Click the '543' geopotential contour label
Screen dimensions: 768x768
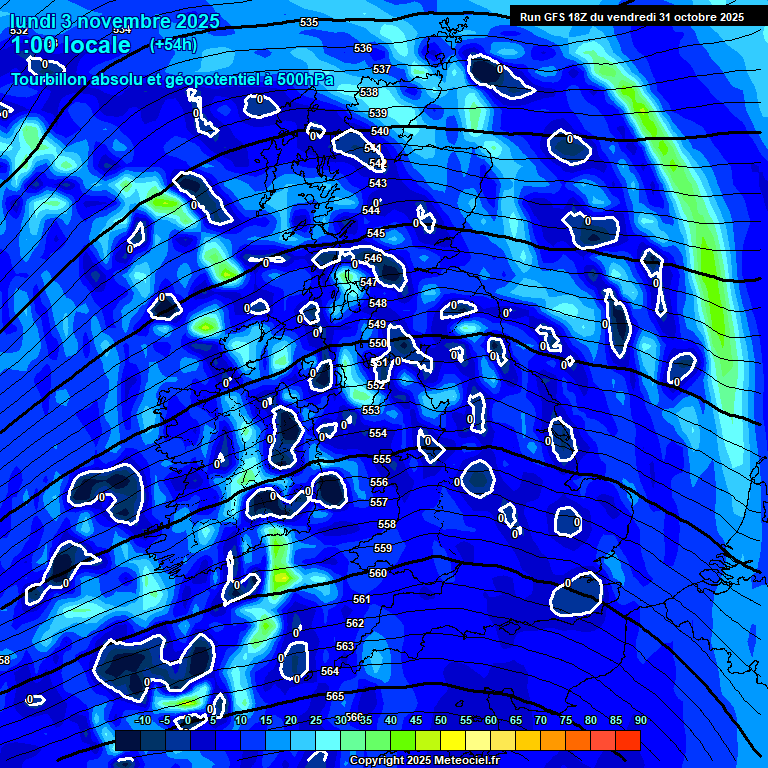click(x=378, y=183)
